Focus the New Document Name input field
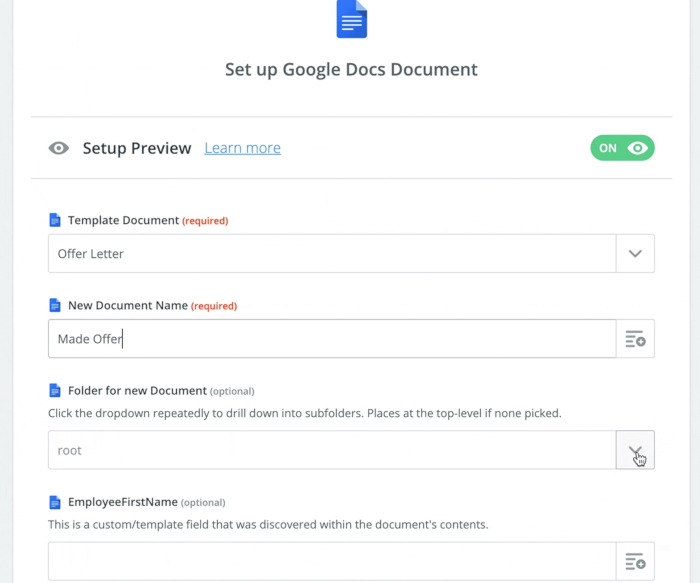The height and width of the screenshot is (583, 700). (x=332, y=339)
